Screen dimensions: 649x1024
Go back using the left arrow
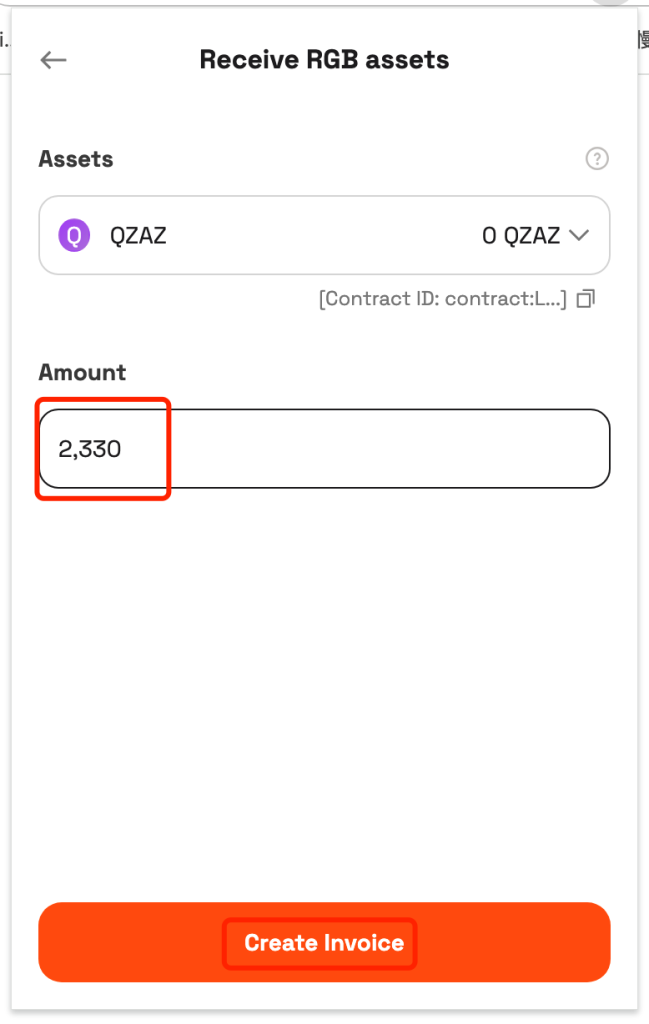pos(54,60)
